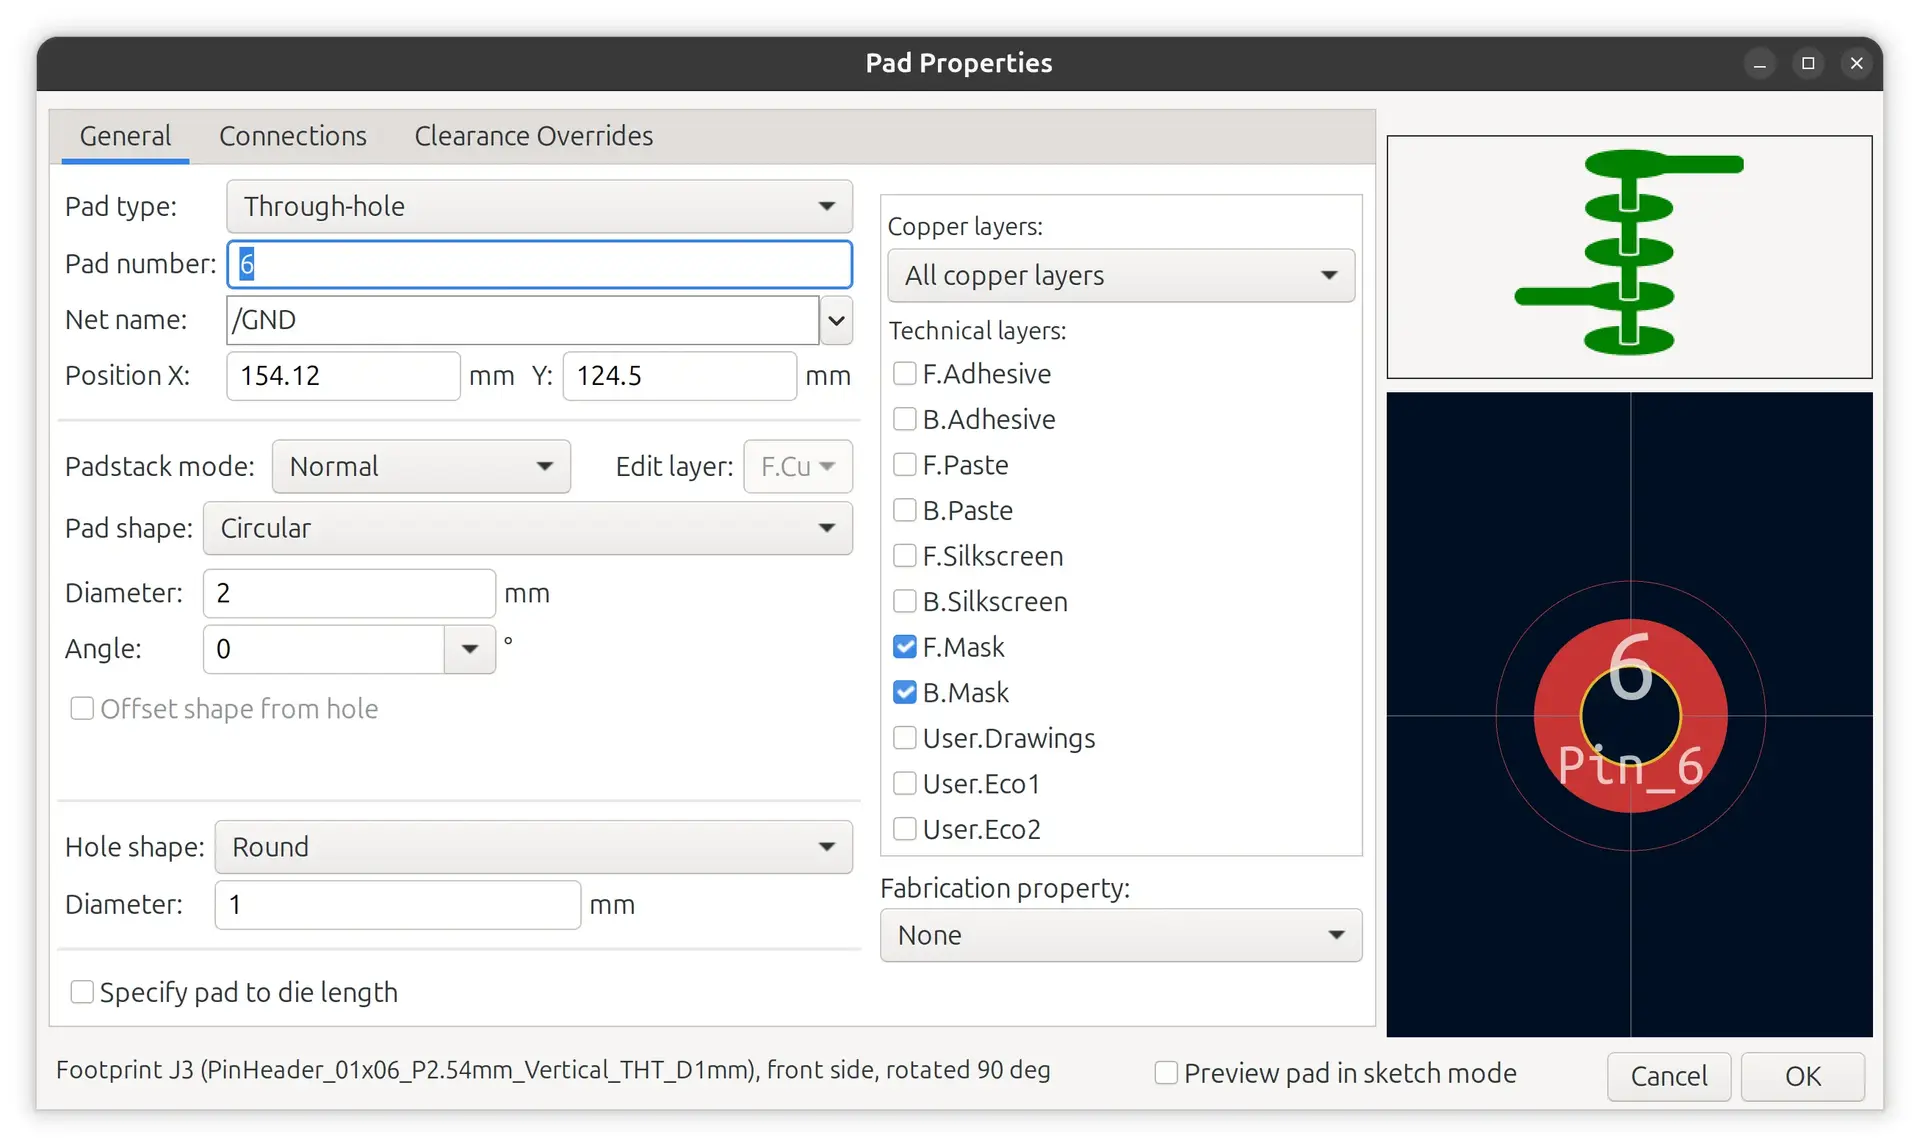1920x1146 pixels.
Task: Open Copper layers selection dropdown
Action: coord(1120,275)
